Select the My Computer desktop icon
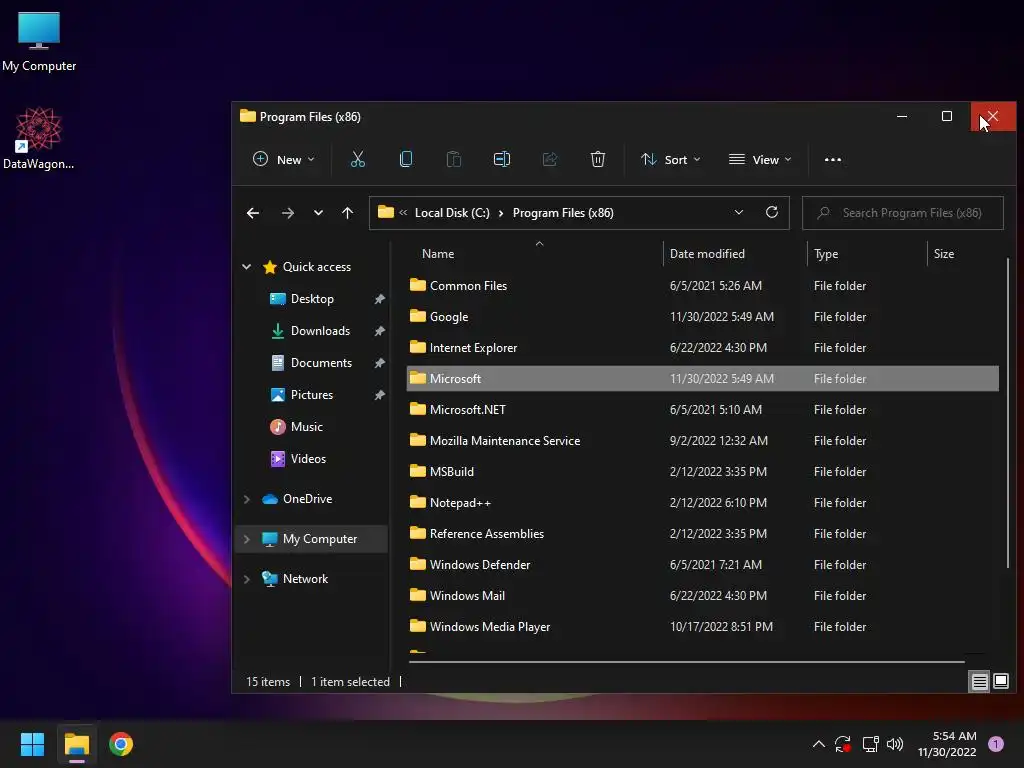This screenshot has height=768, width=1024. [39, 42]
